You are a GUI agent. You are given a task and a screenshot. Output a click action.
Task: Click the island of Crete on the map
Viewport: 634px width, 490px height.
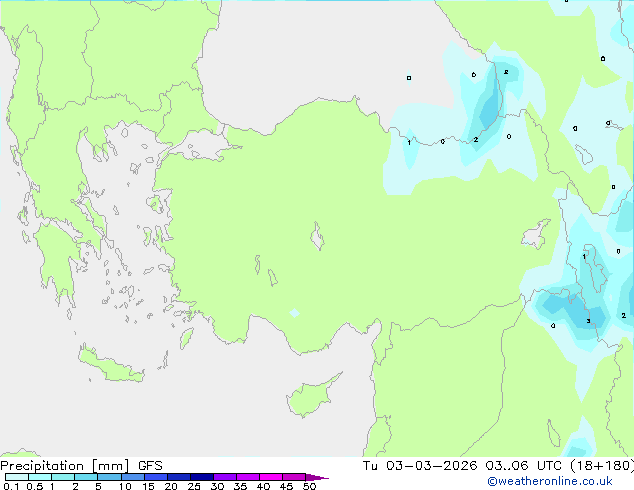(x=111, y=366)
